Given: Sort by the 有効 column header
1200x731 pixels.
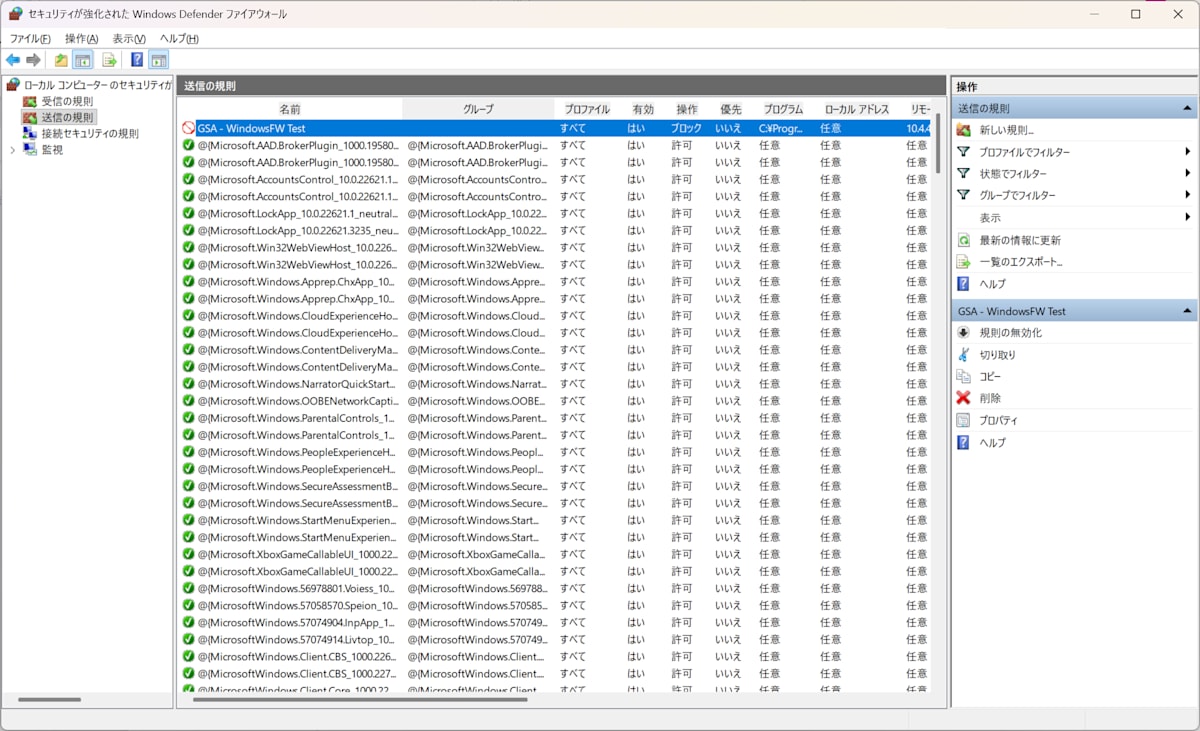Looking at the screenshot, I should [x=643, y=108].
